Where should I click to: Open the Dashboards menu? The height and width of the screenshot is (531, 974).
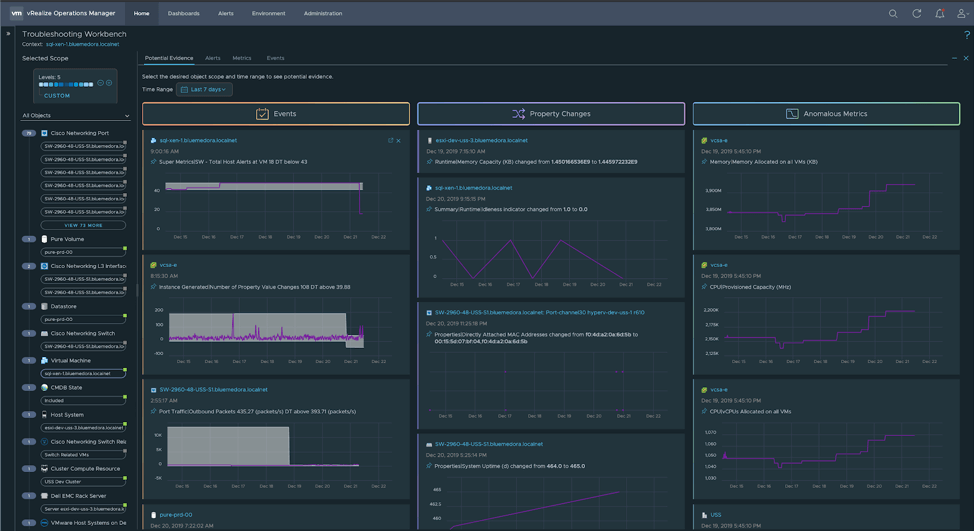tap(184, 13)
